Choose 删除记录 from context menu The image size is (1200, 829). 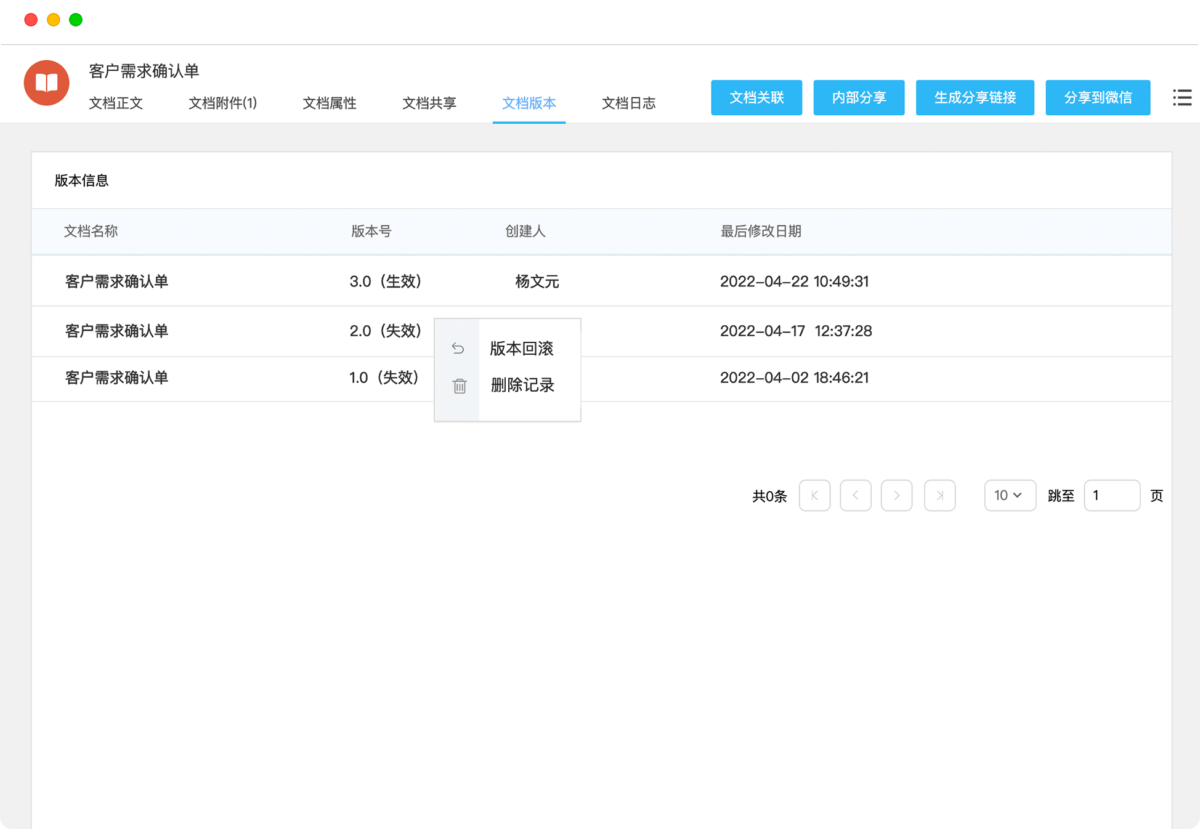(522, 385)
